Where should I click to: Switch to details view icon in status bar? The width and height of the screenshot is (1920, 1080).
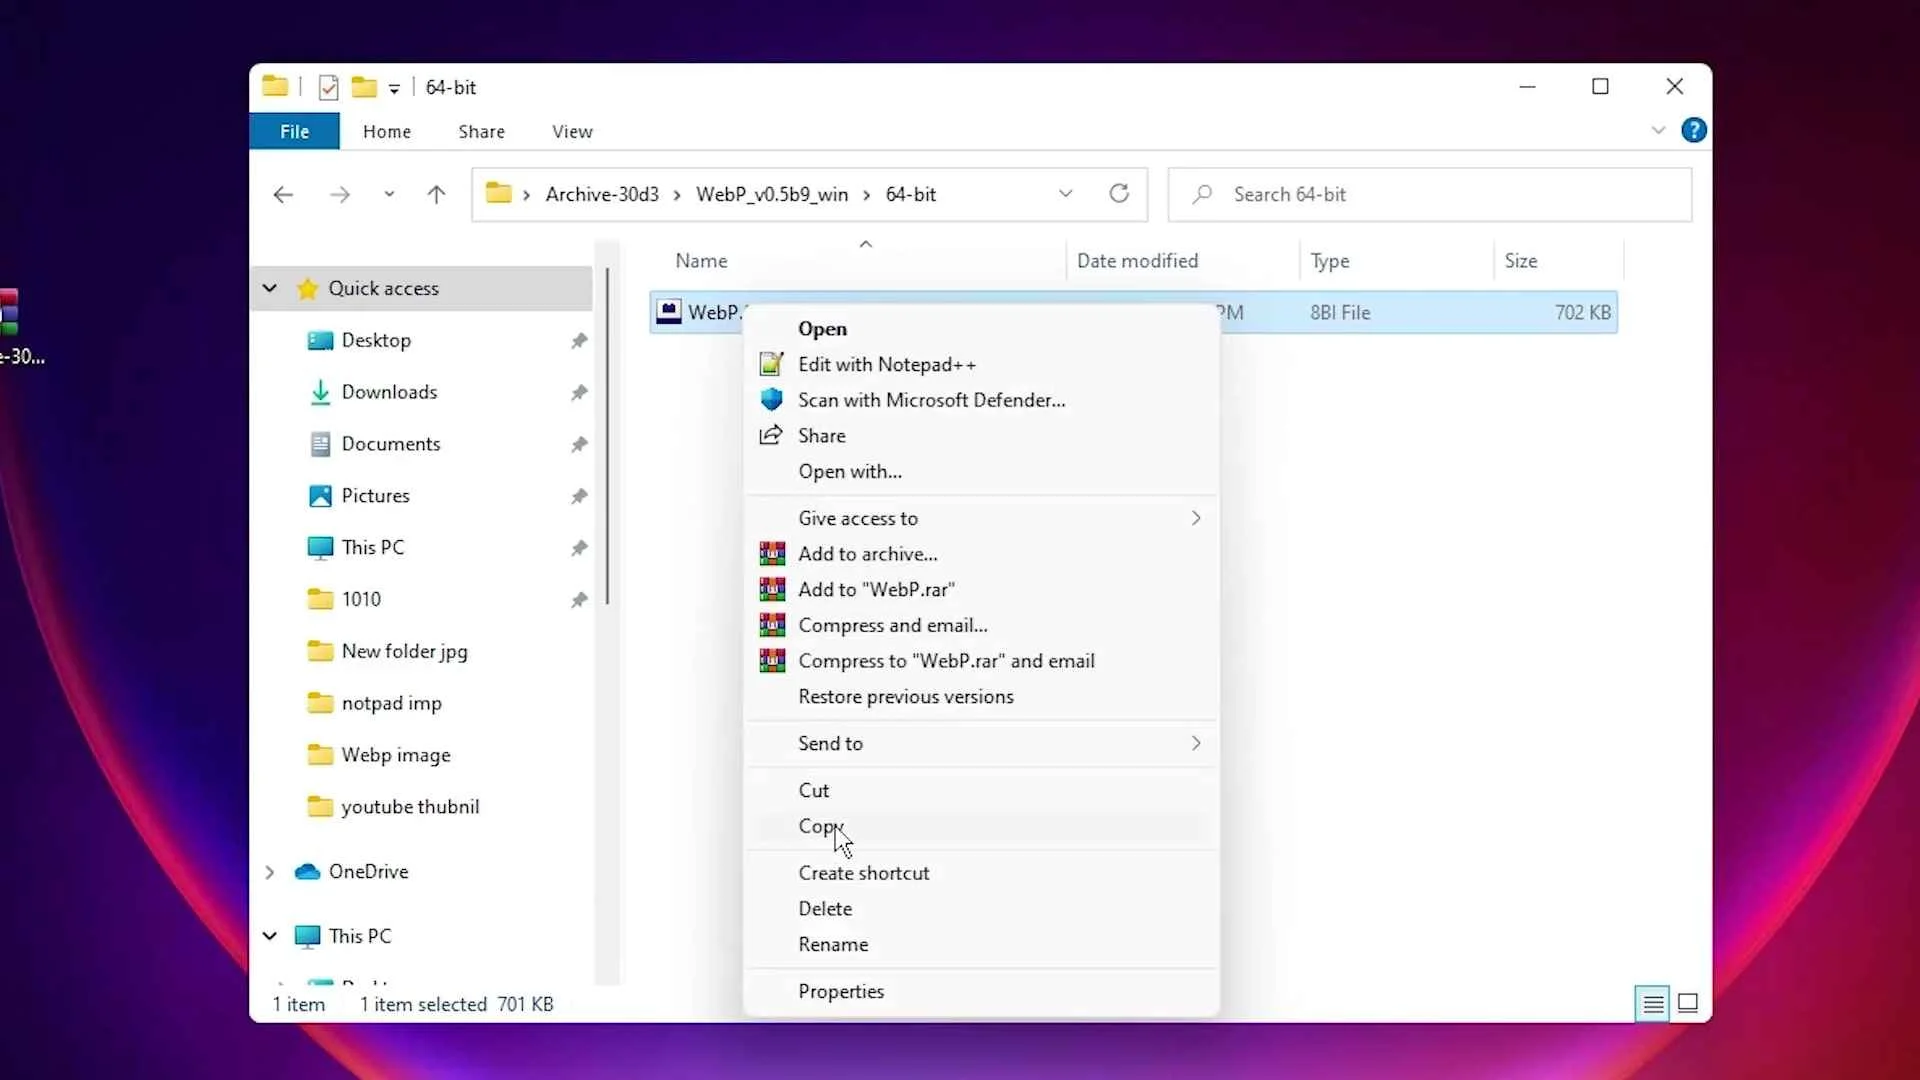1653,1003
